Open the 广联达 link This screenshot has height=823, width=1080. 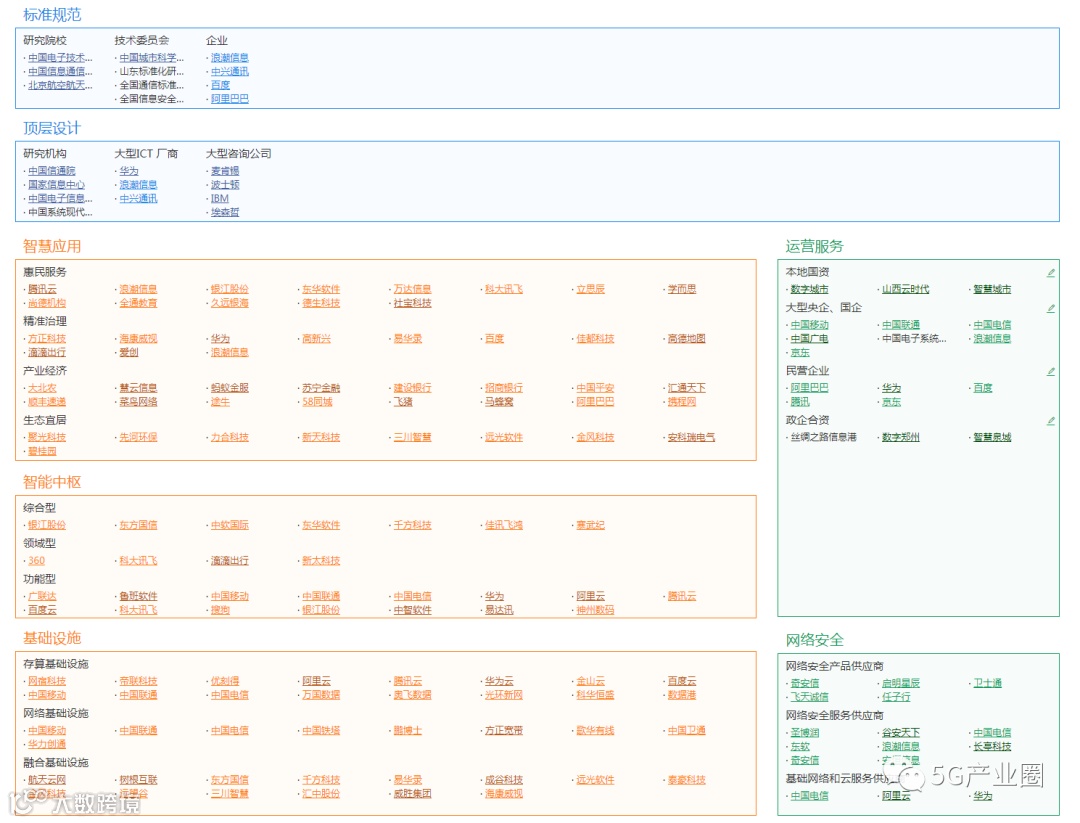point(42,596)
